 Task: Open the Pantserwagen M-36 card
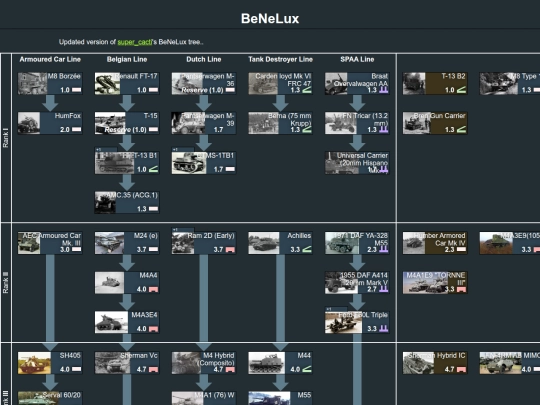204,83
